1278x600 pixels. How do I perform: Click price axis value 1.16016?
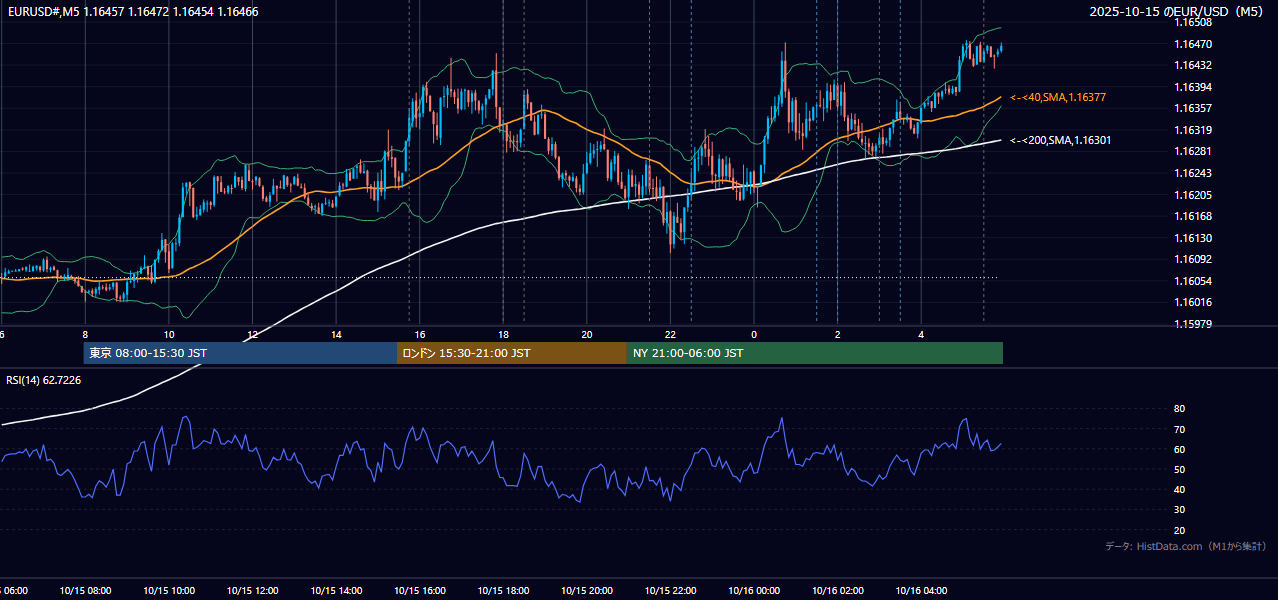pyautogui.click(x=1193, y=302)
